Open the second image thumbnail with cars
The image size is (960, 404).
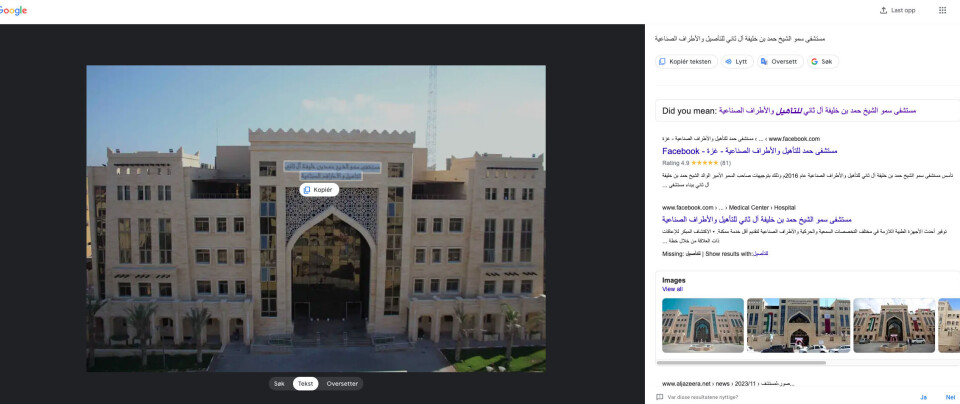tap(797, 325)
